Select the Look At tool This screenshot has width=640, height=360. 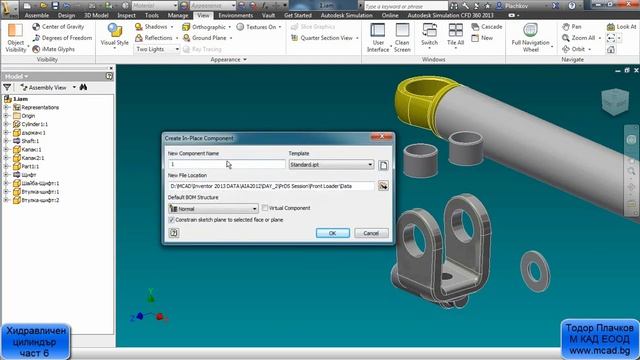(x=621, y=27)
